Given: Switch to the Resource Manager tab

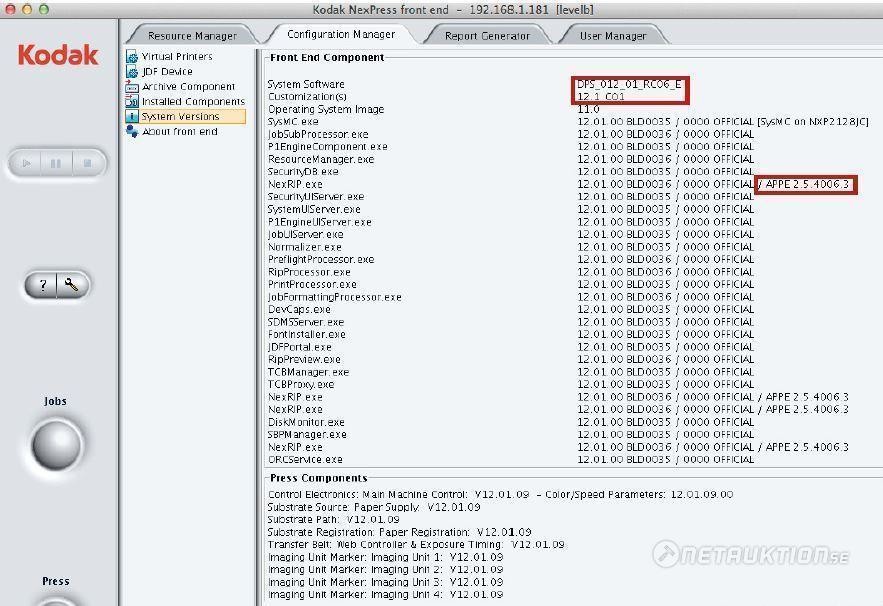Looking at the screenshot, I should (x=192, y=35).
